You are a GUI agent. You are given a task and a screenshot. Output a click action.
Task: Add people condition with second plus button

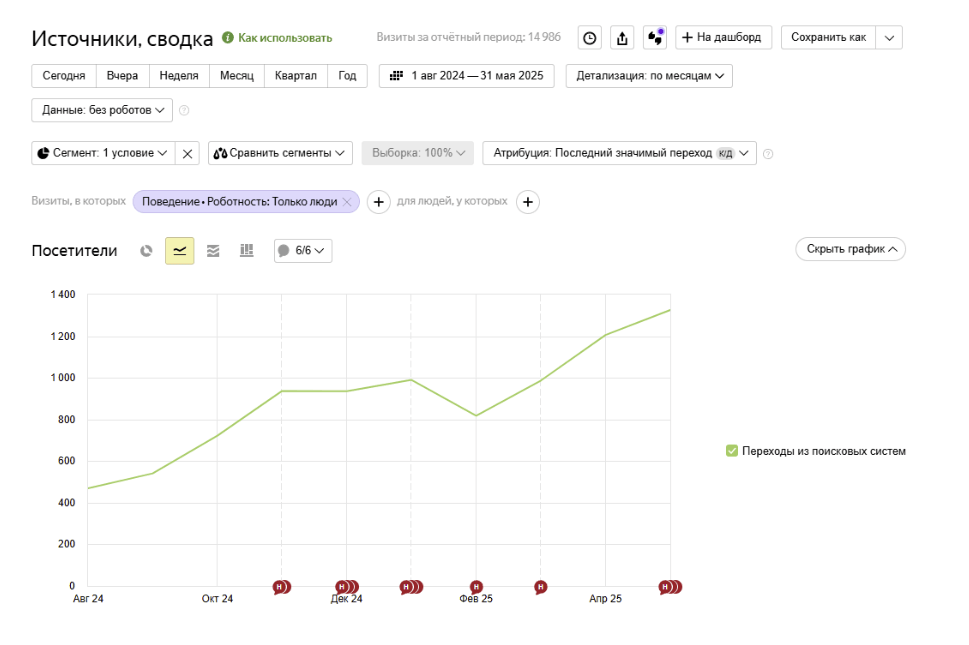(528, 202)
